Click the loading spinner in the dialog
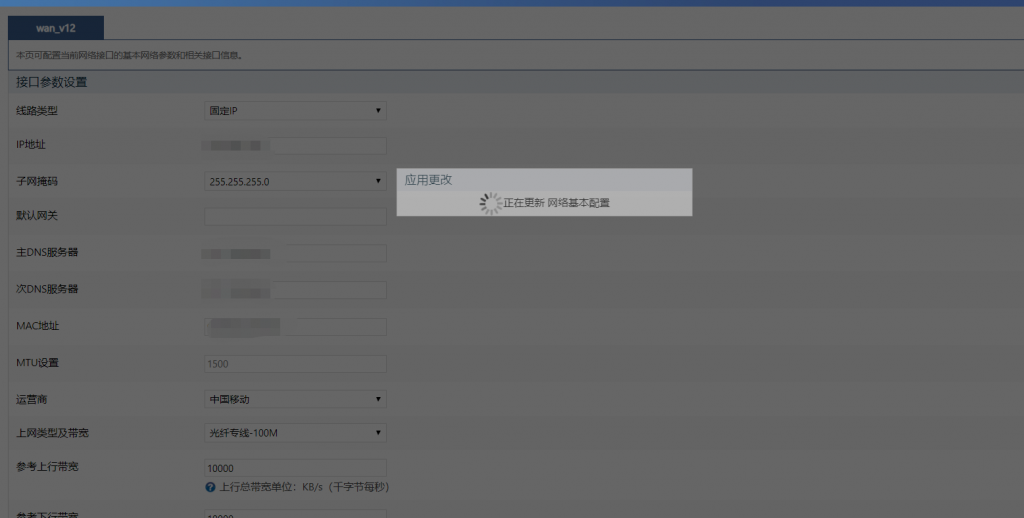 point(490,203)
